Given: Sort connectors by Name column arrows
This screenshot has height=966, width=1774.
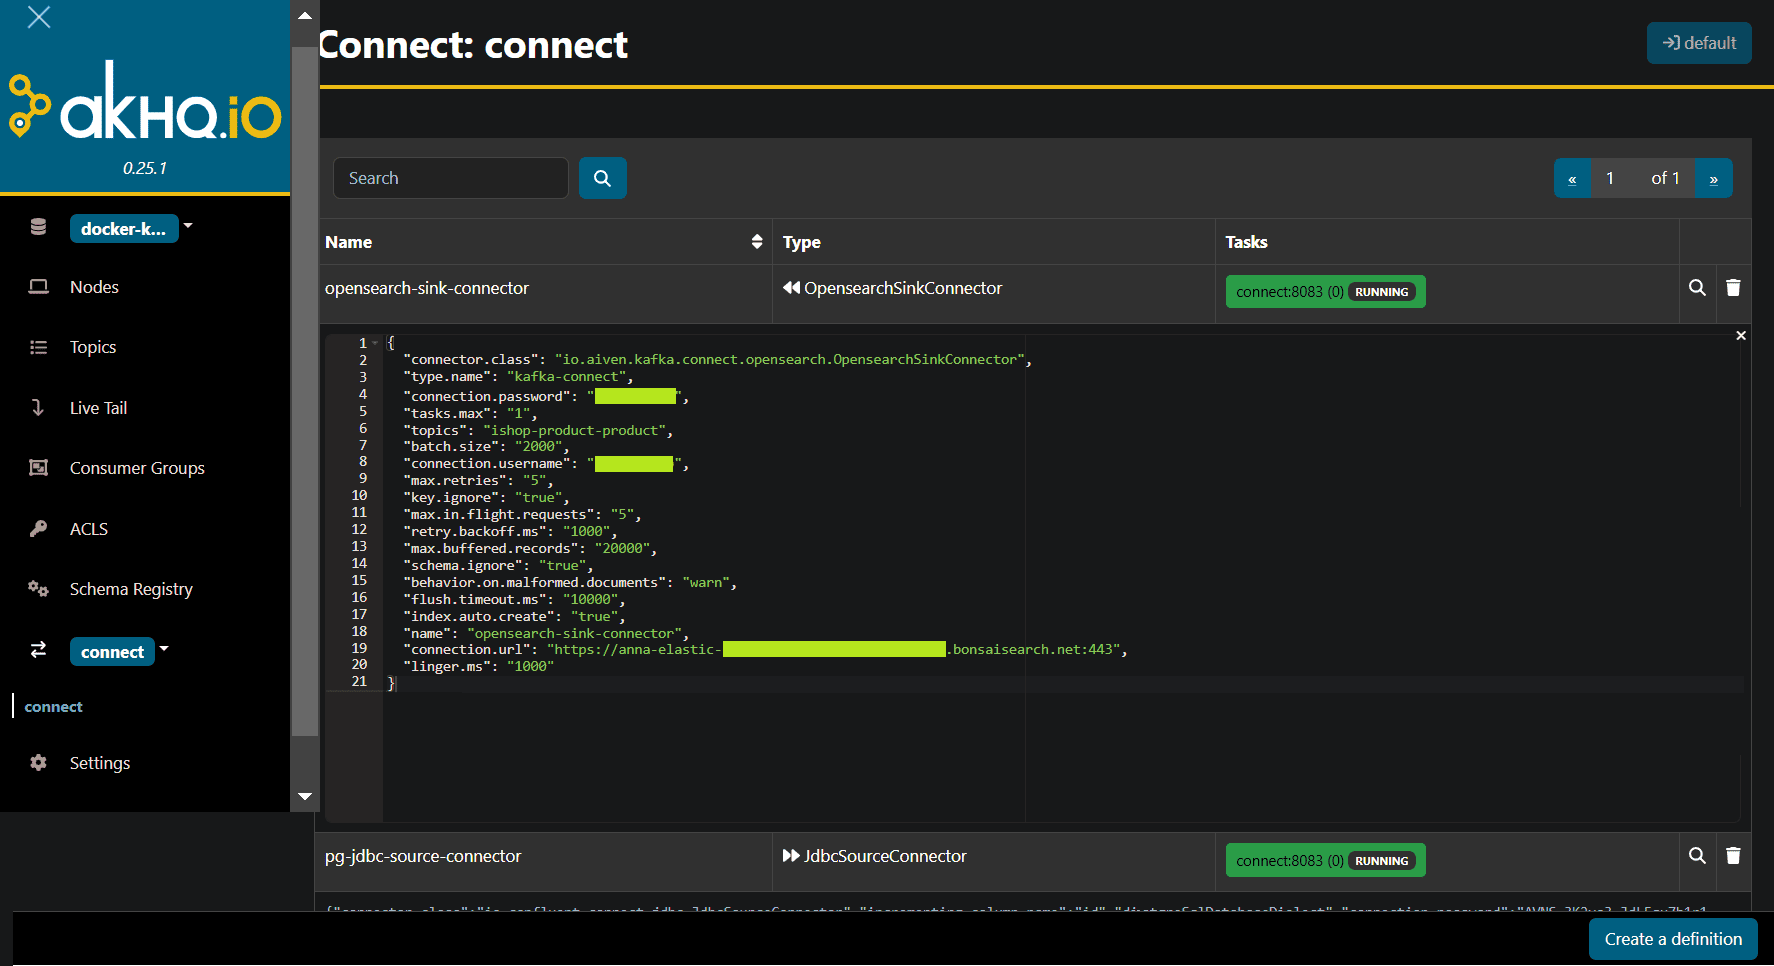Looking at the screenshot, I should [x=757, y=242].
